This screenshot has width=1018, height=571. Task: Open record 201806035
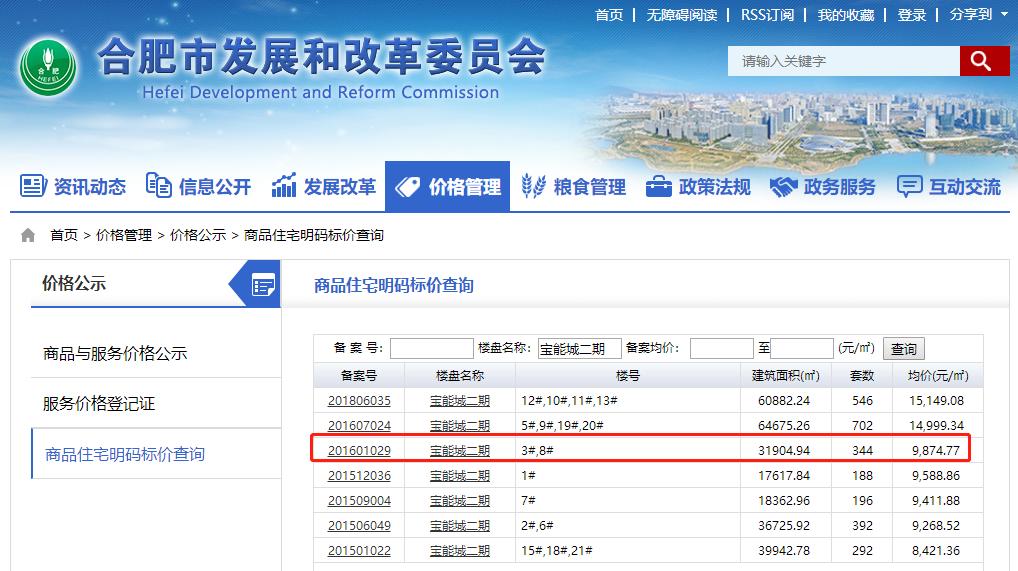359,401
